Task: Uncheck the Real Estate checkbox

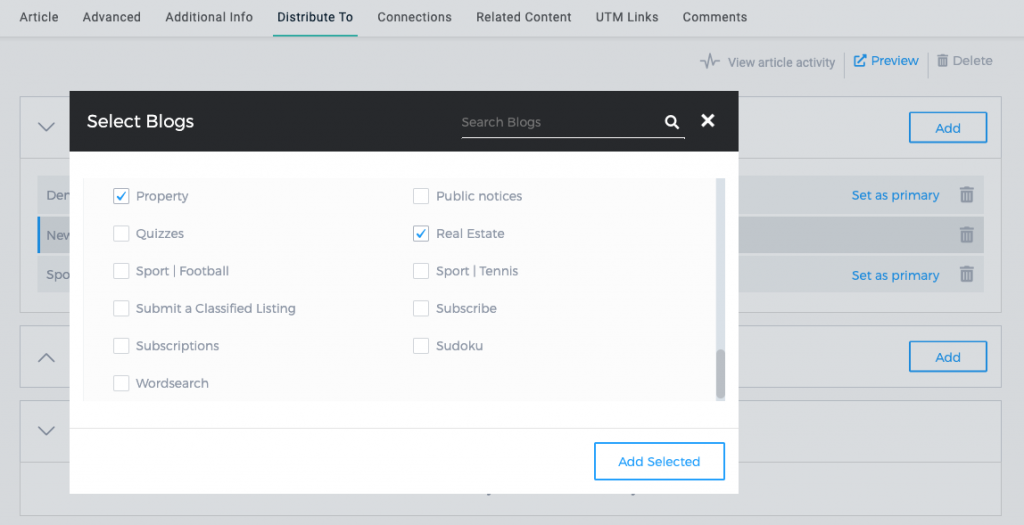Action: tap(421, 233)
